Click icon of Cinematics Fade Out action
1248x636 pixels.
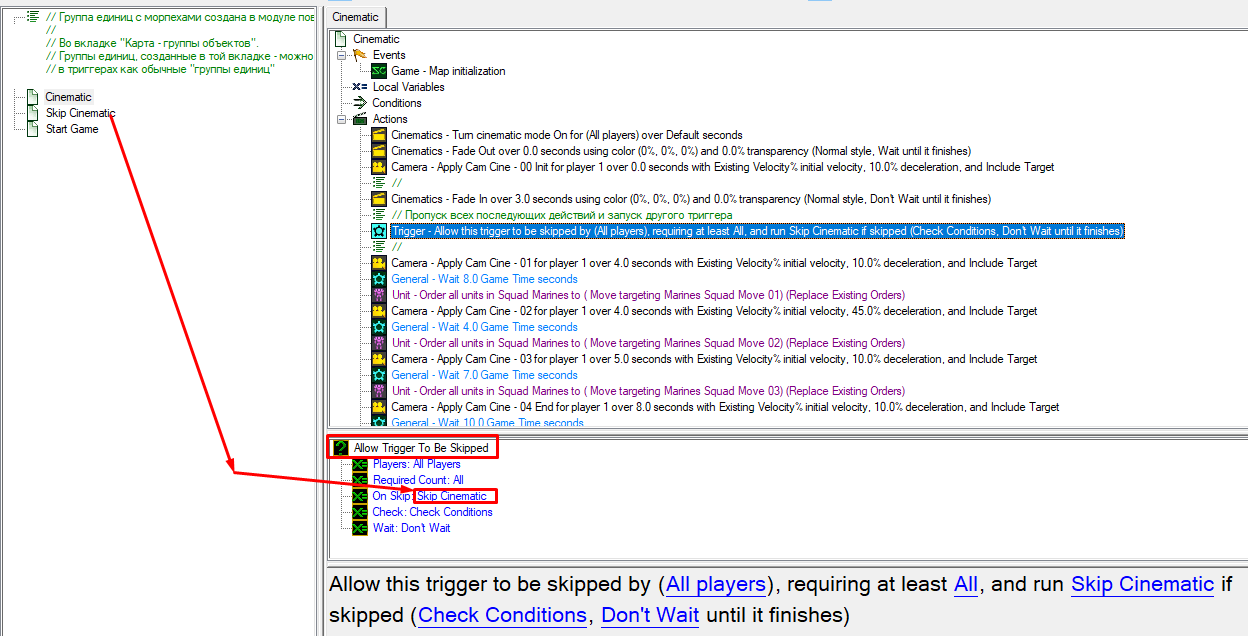(379, 151)
